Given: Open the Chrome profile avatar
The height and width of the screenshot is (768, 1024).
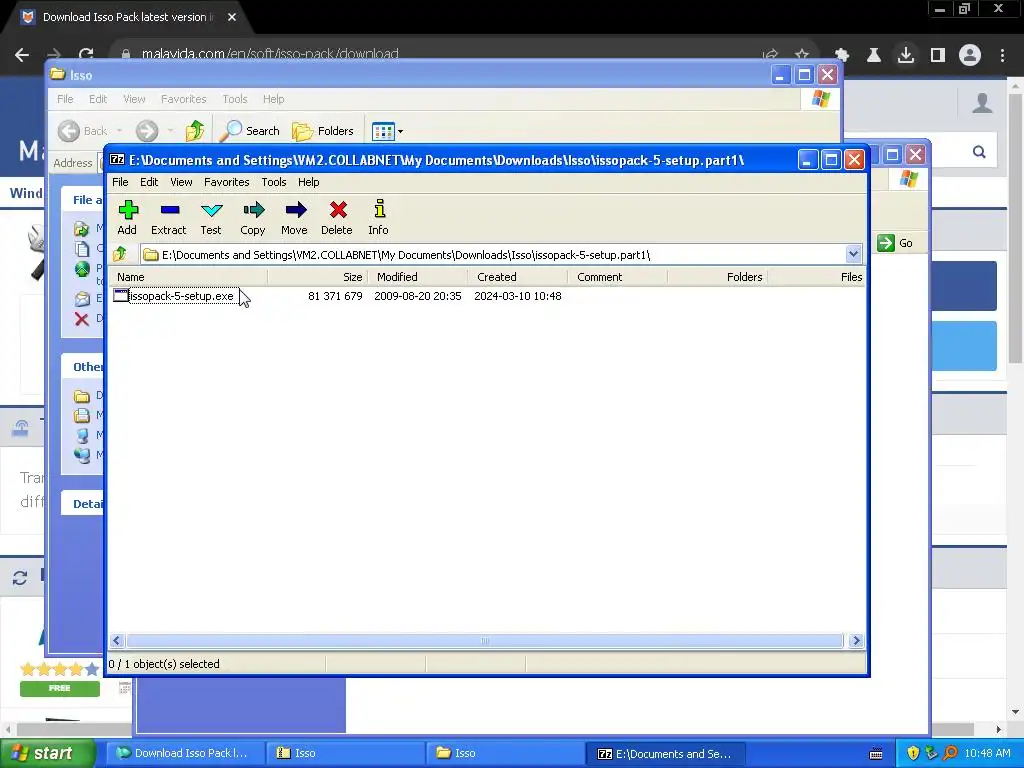Looking at the screenshot, I should tap(970, 55).
